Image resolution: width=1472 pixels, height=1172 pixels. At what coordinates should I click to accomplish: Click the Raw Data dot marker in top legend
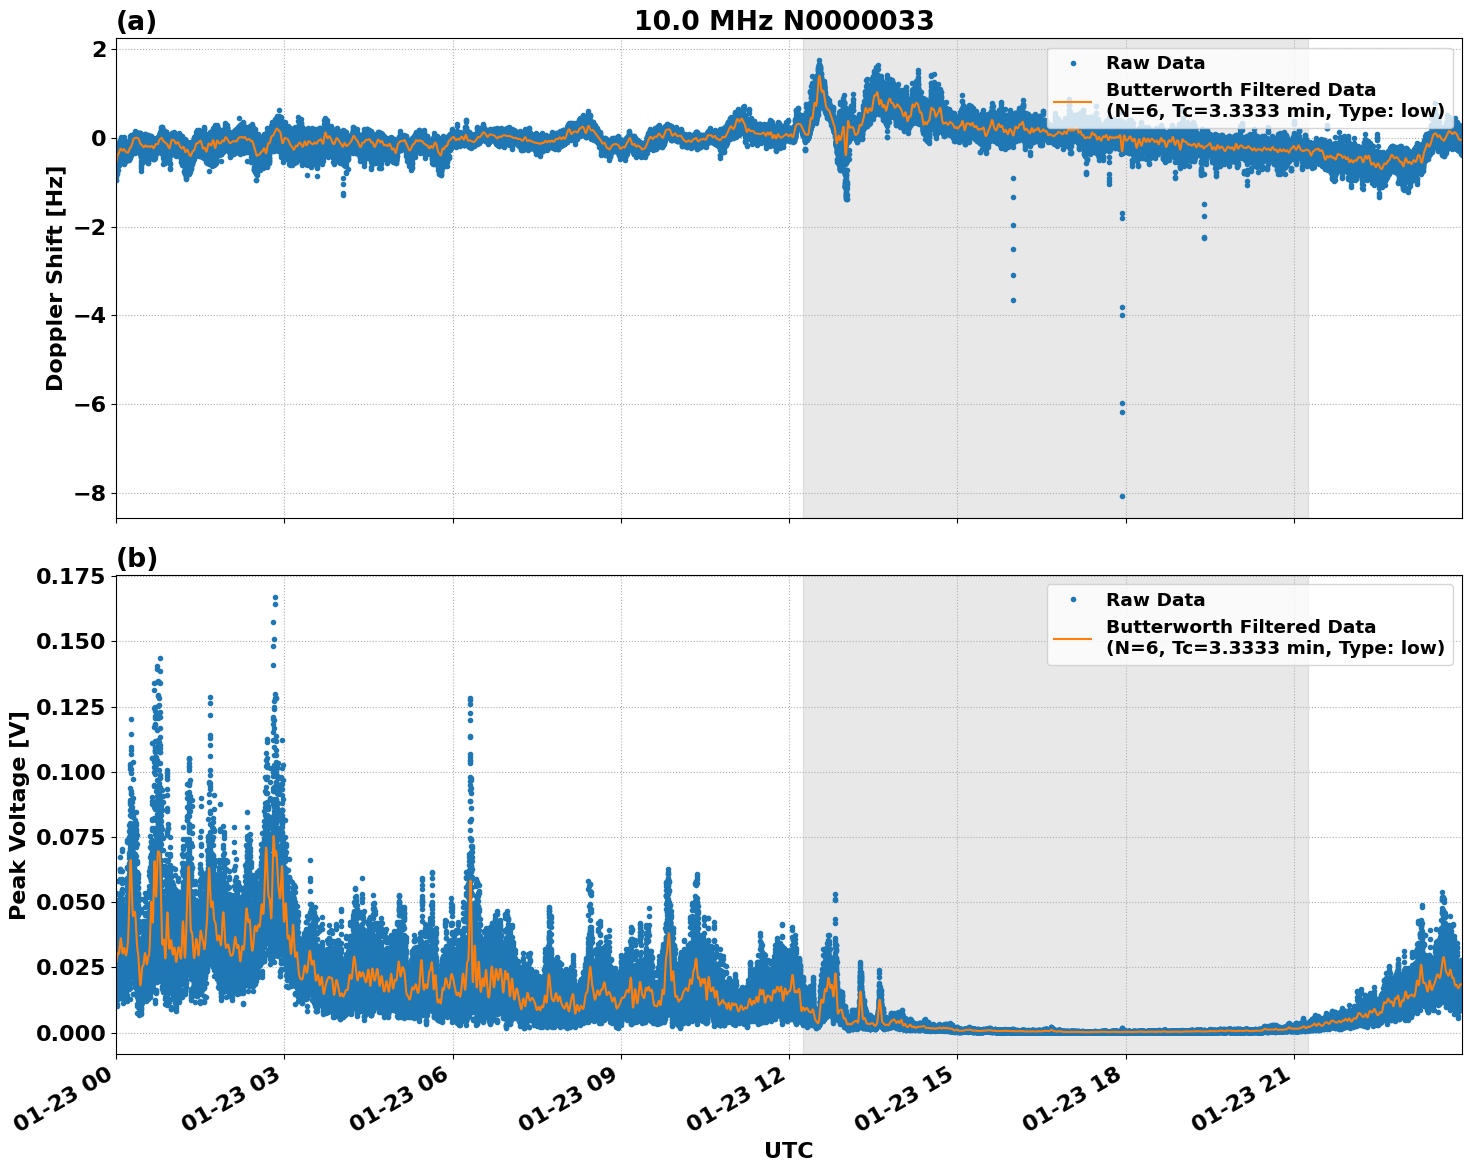[1074, 63]
